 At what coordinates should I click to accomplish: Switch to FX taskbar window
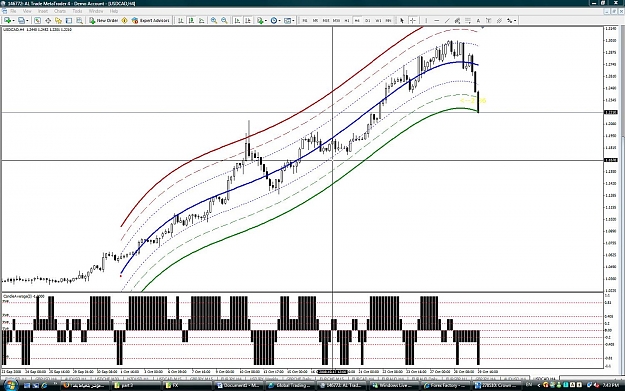click(x=187, y=385)
